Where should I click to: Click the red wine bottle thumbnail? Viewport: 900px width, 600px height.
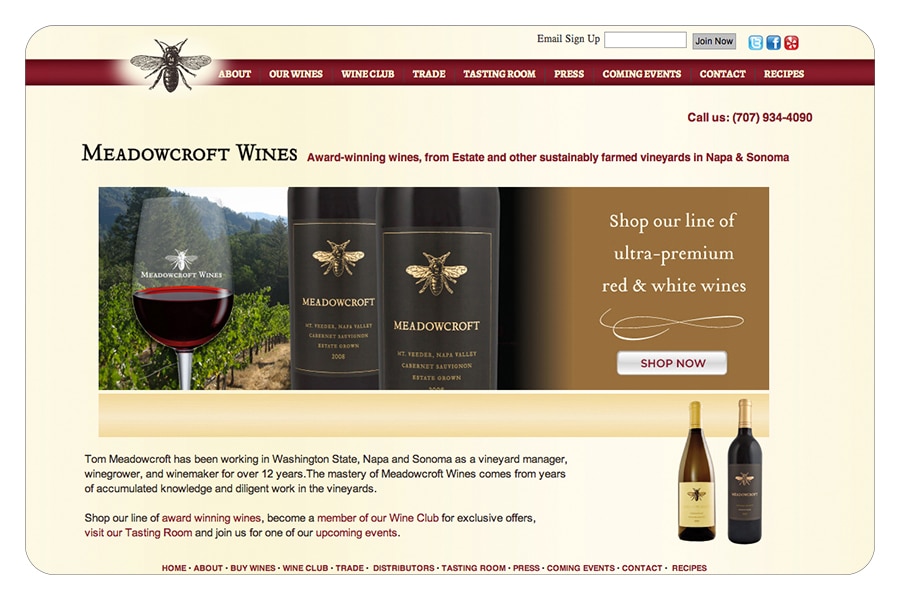click(x=744, y=471)
